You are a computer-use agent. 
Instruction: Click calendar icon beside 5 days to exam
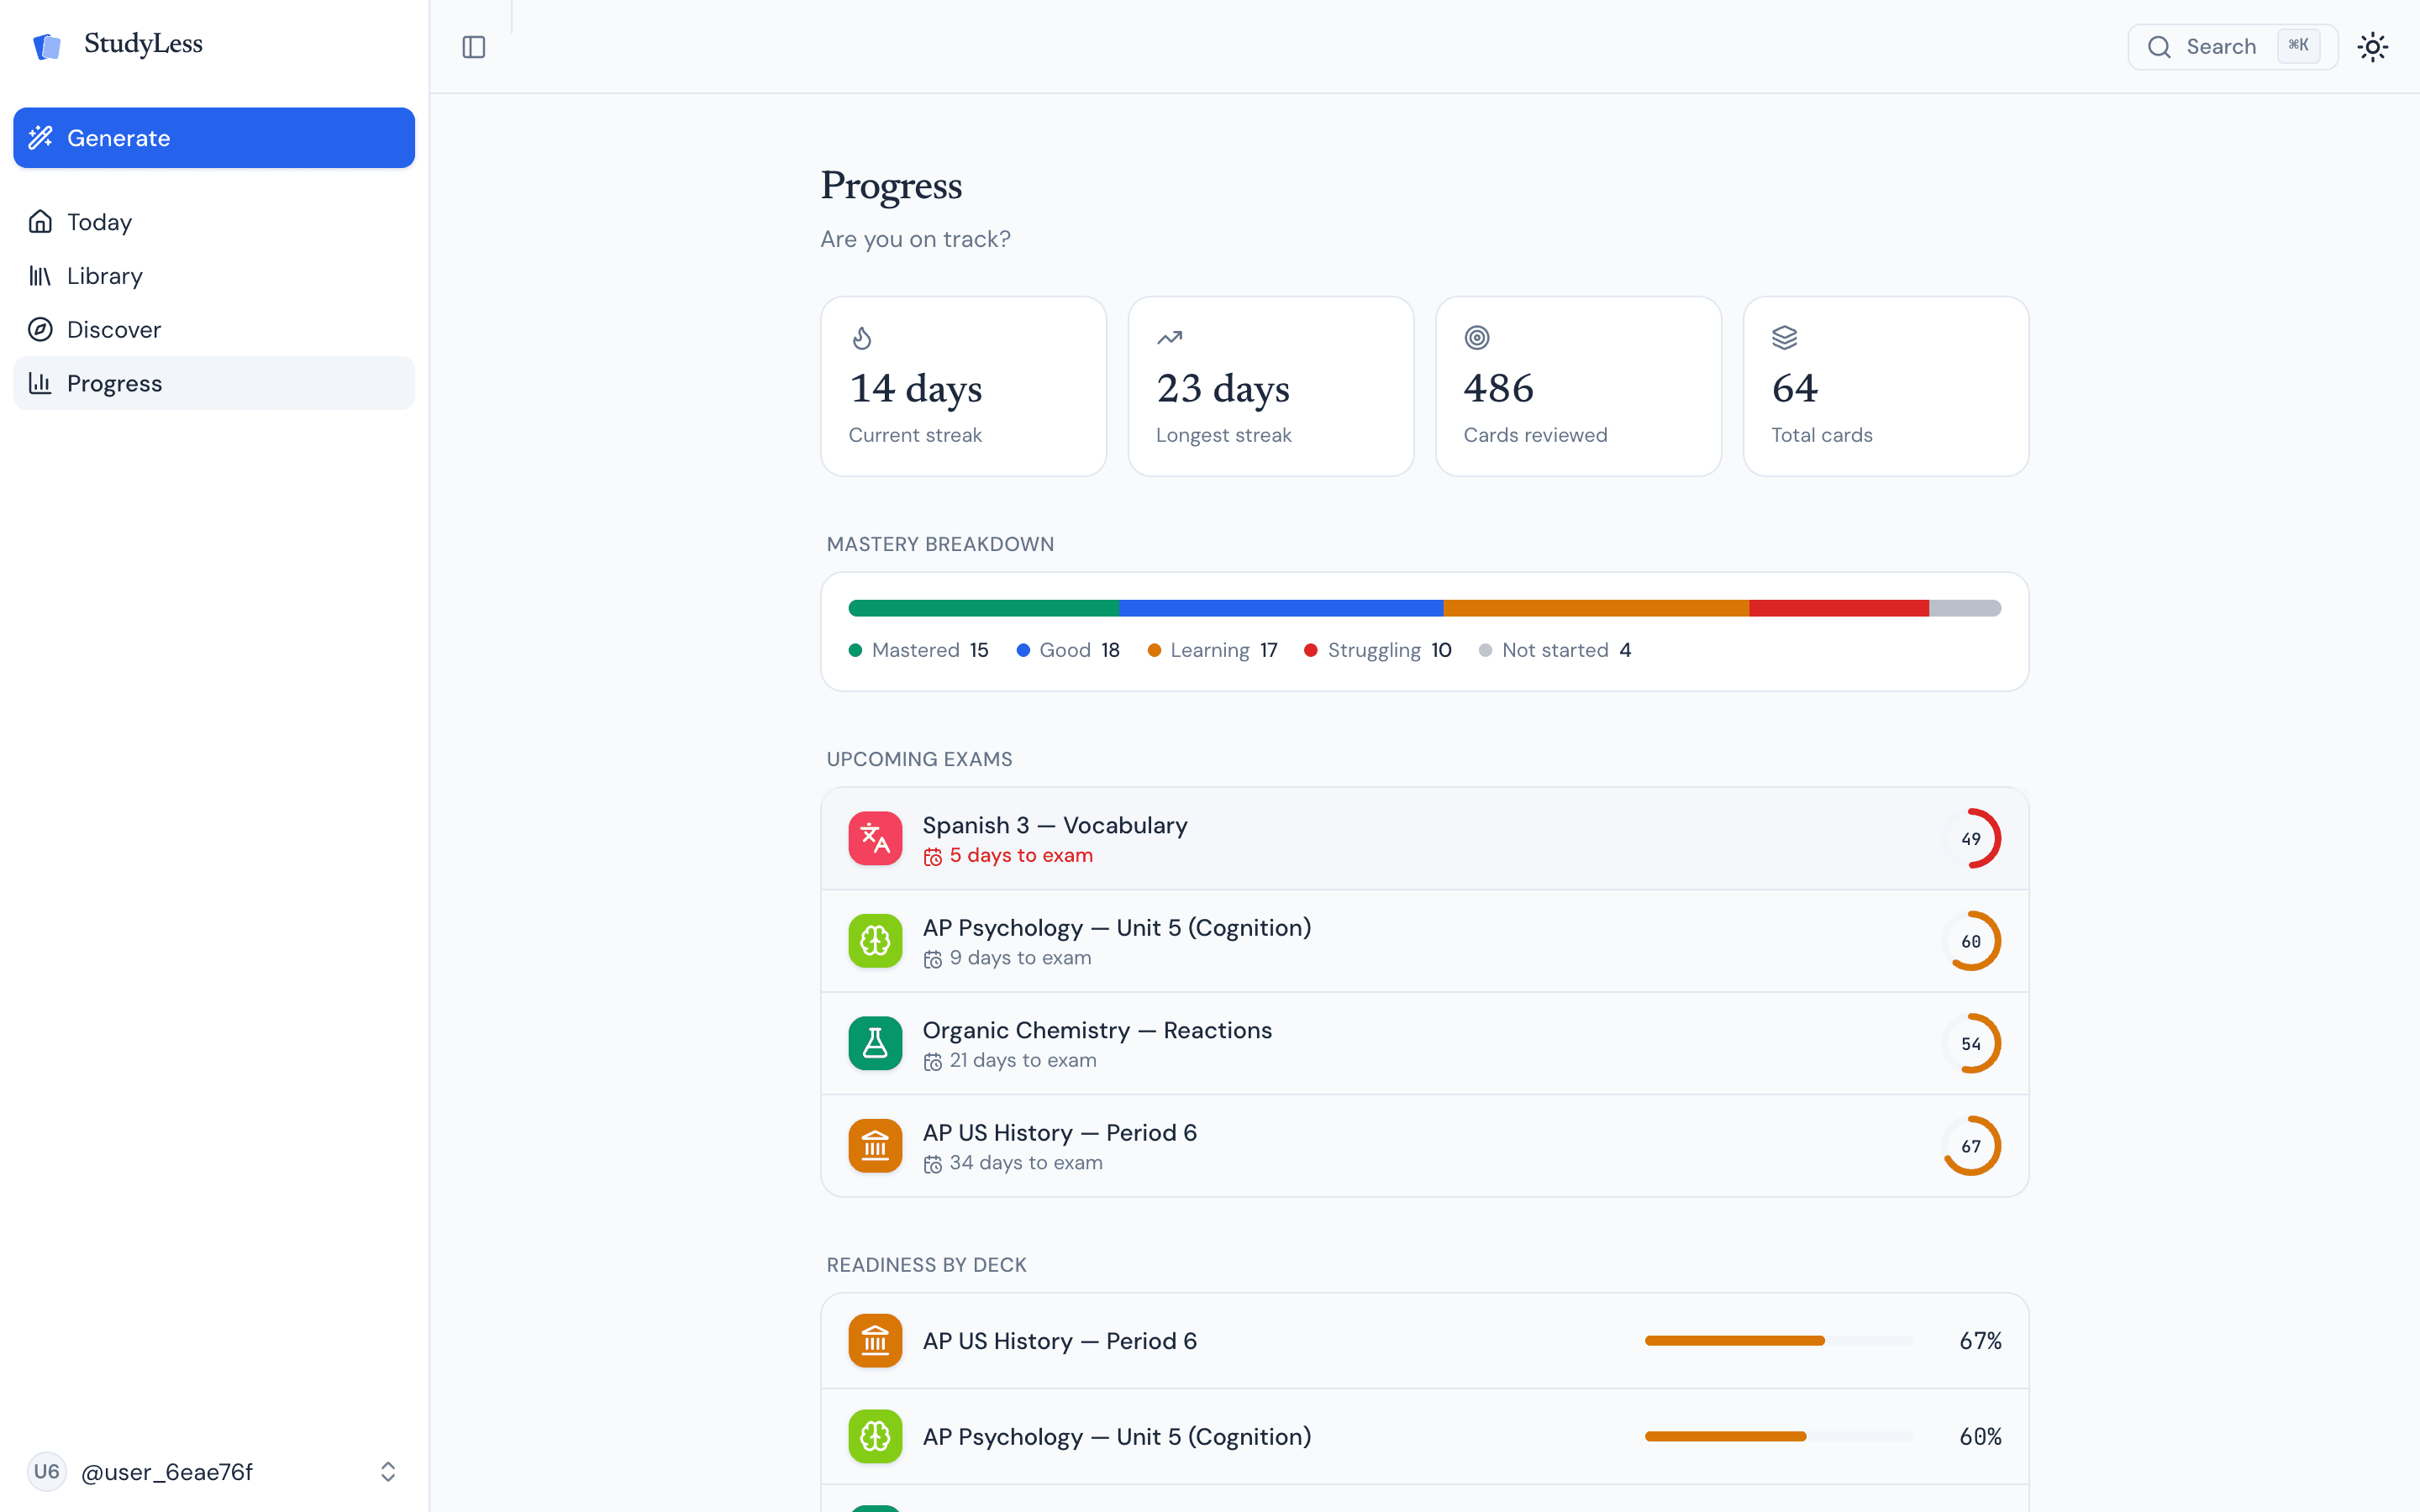click(932, 857)
